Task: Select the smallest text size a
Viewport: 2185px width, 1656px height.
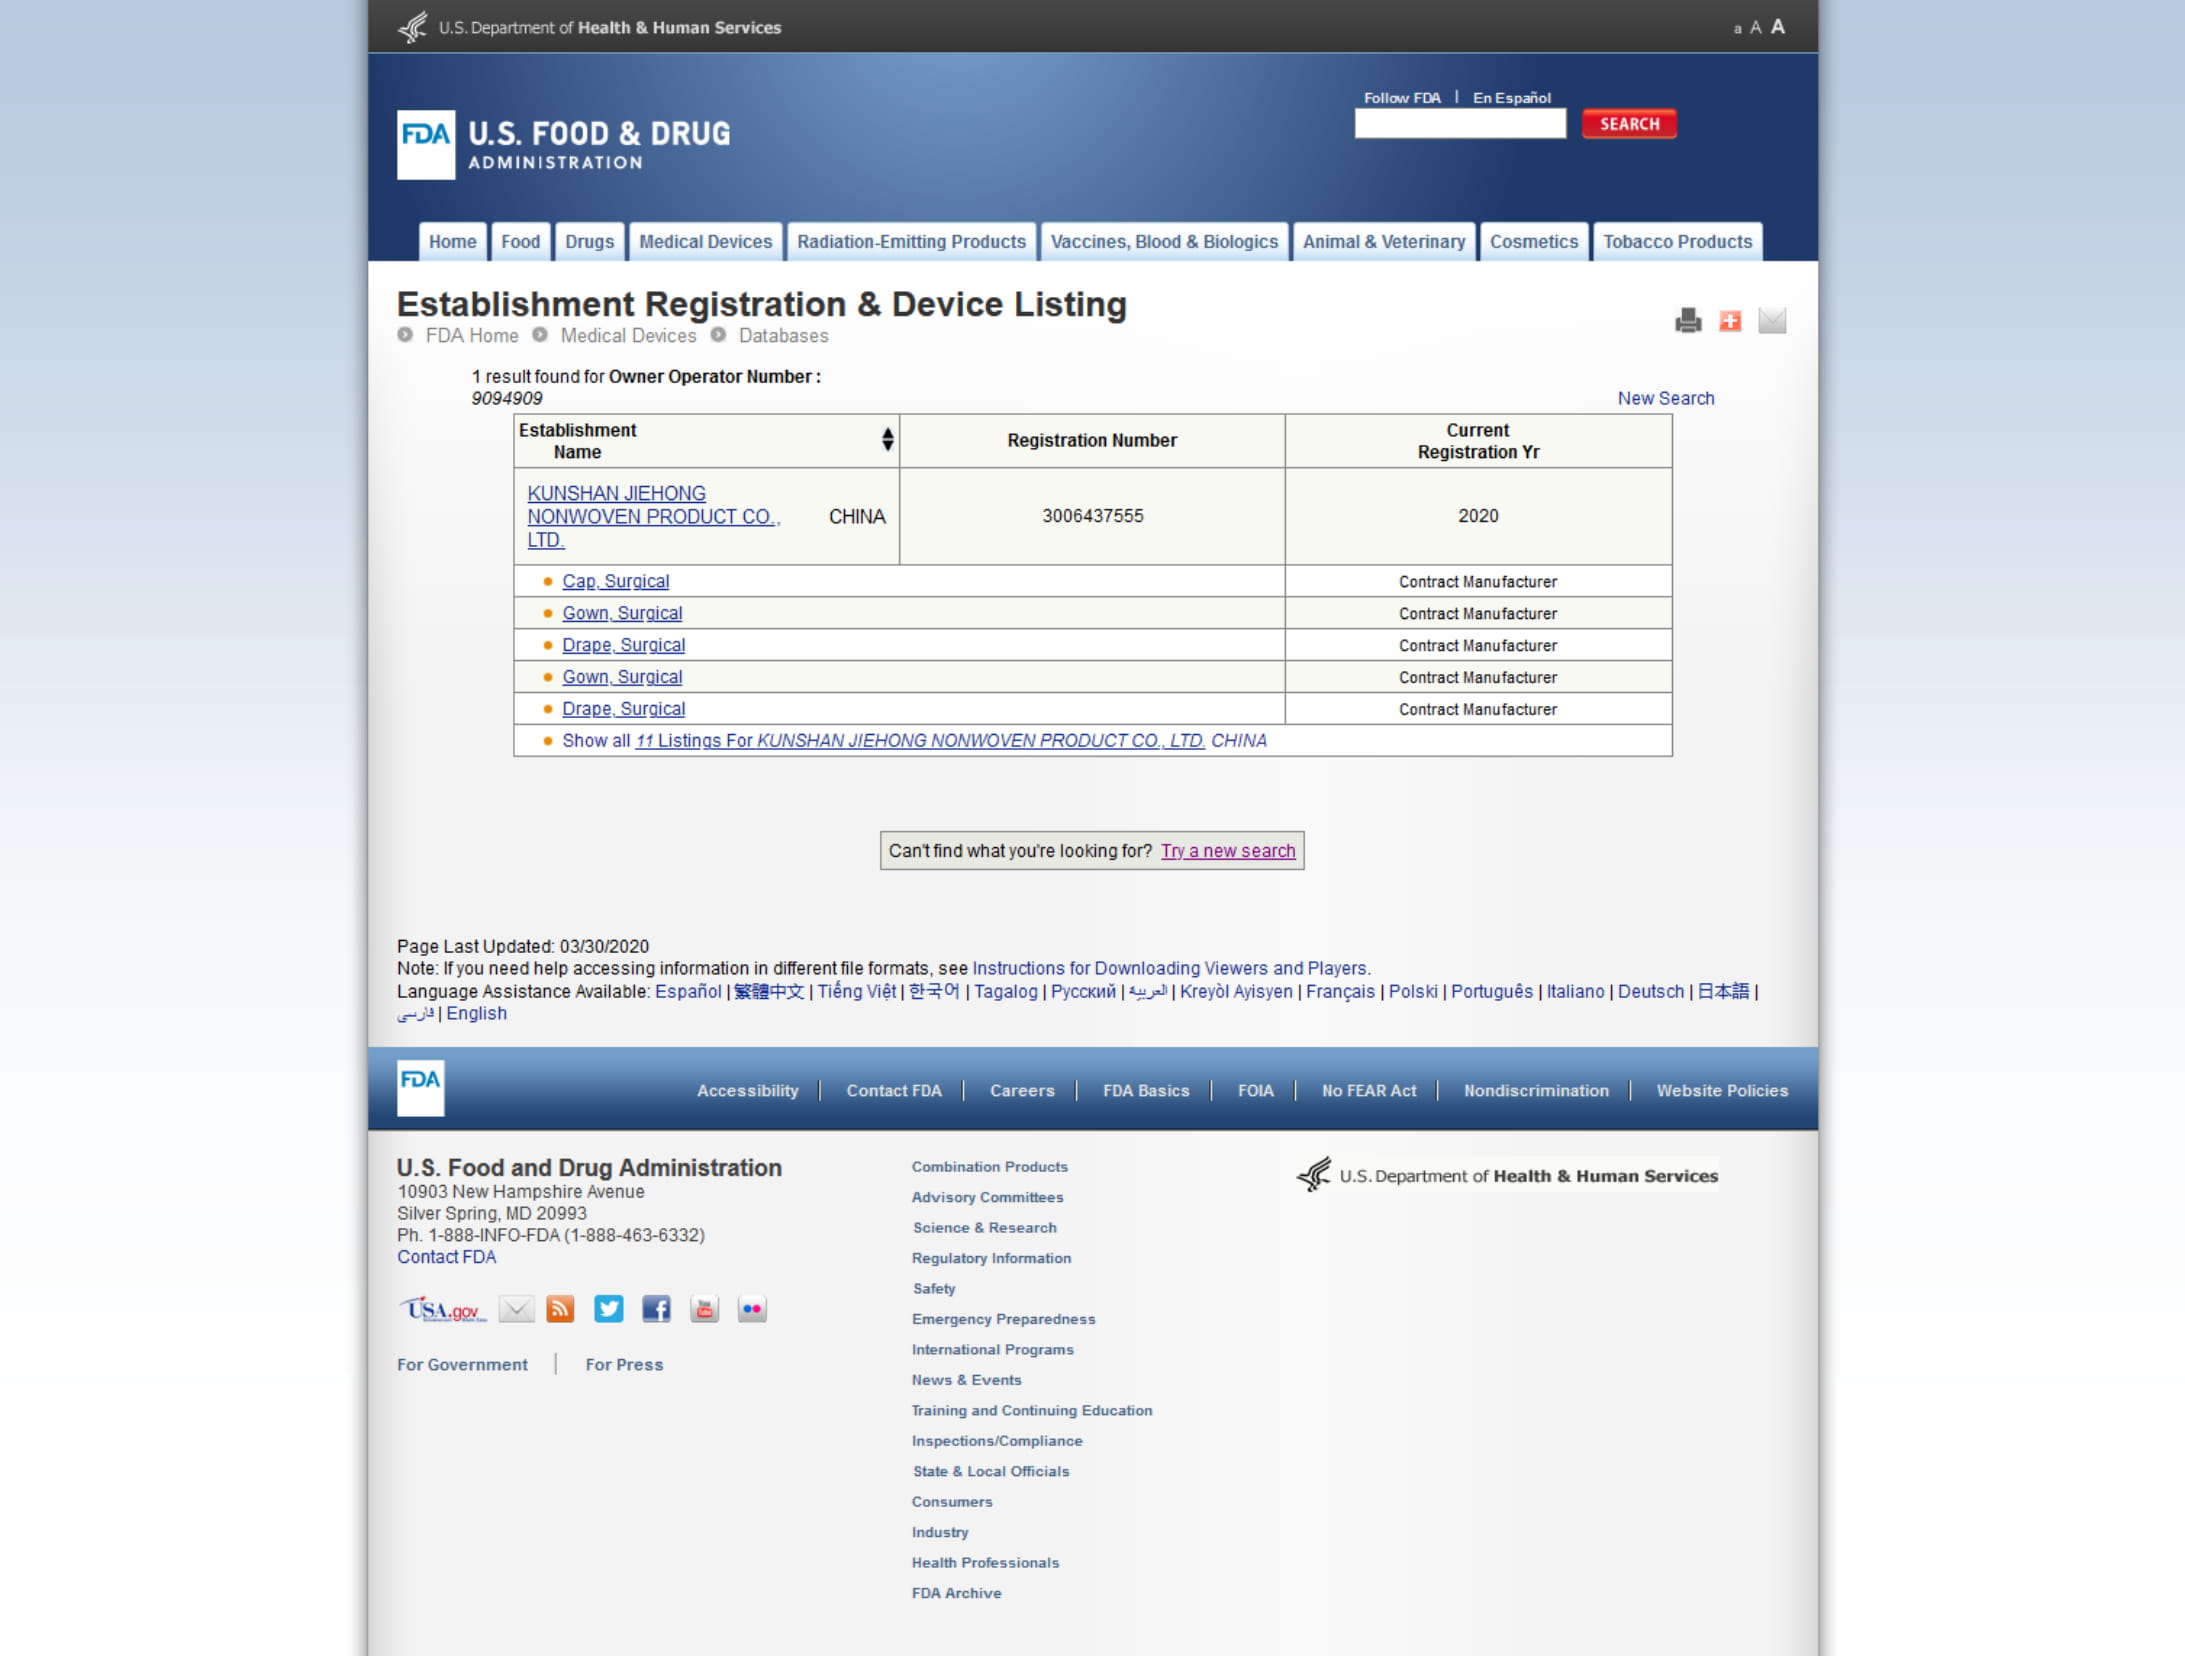Action: 1737,29
